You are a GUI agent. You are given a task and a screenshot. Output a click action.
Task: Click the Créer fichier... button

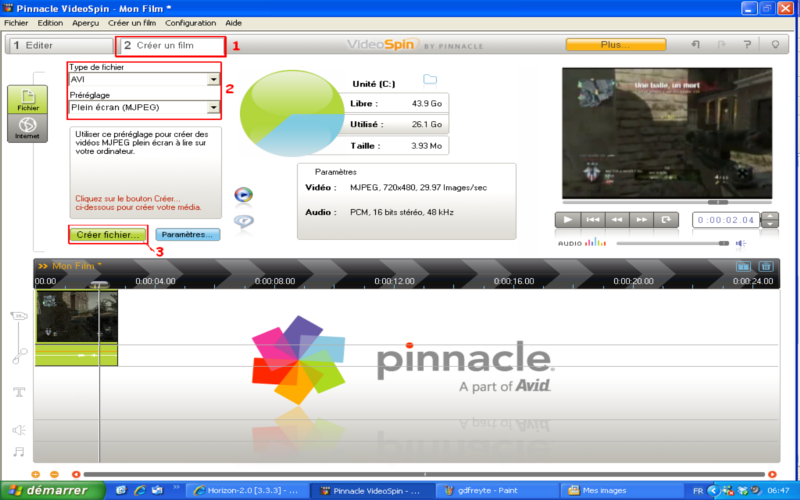pyautogui.click(x=108, y=235)
